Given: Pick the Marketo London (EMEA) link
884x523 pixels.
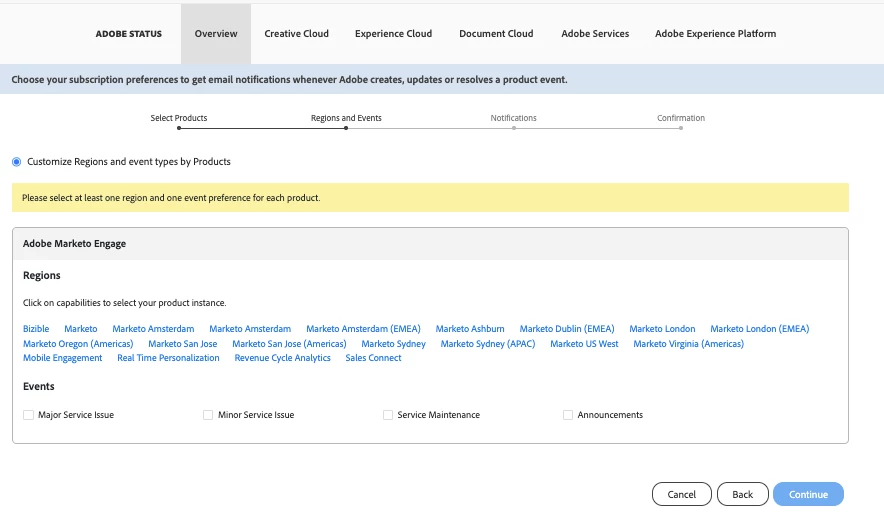Looking at the screenshot, I should [759, 329].
